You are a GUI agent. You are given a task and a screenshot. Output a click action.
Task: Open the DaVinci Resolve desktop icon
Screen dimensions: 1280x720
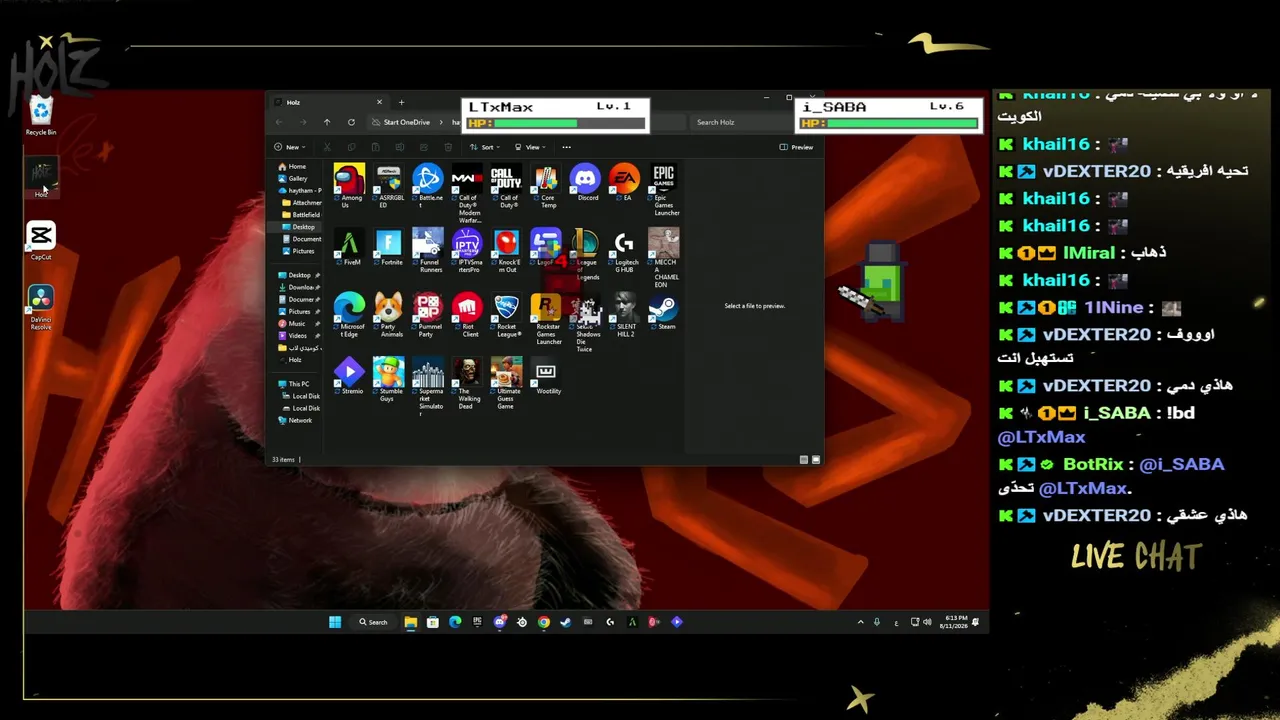pos(41,308)
